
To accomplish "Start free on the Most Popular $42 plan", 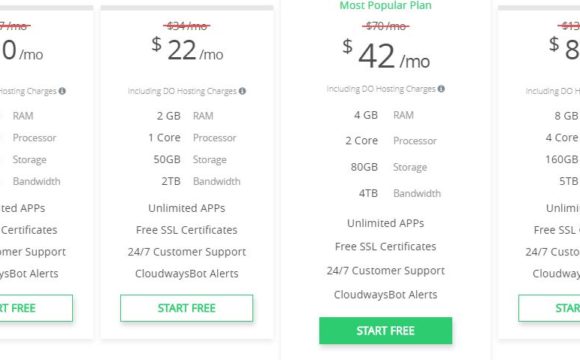I will (x=385, y=330).
